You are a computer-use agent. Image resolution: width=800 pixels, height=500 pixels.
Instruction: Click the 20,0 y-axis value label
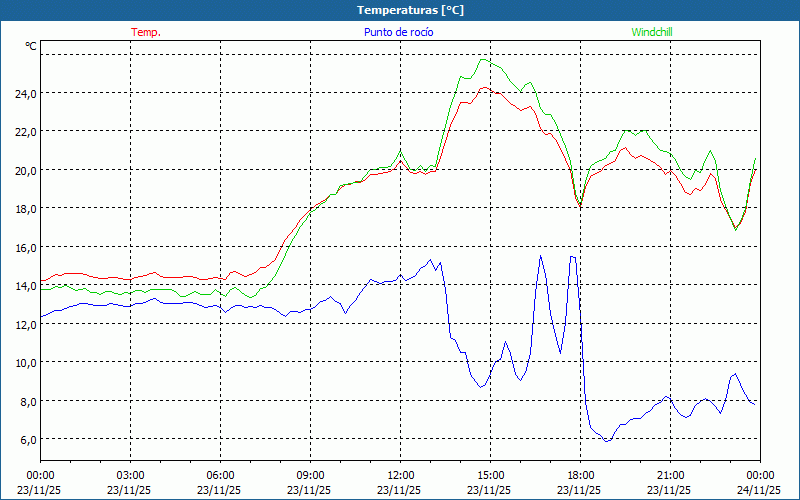(x=24, y=170)
